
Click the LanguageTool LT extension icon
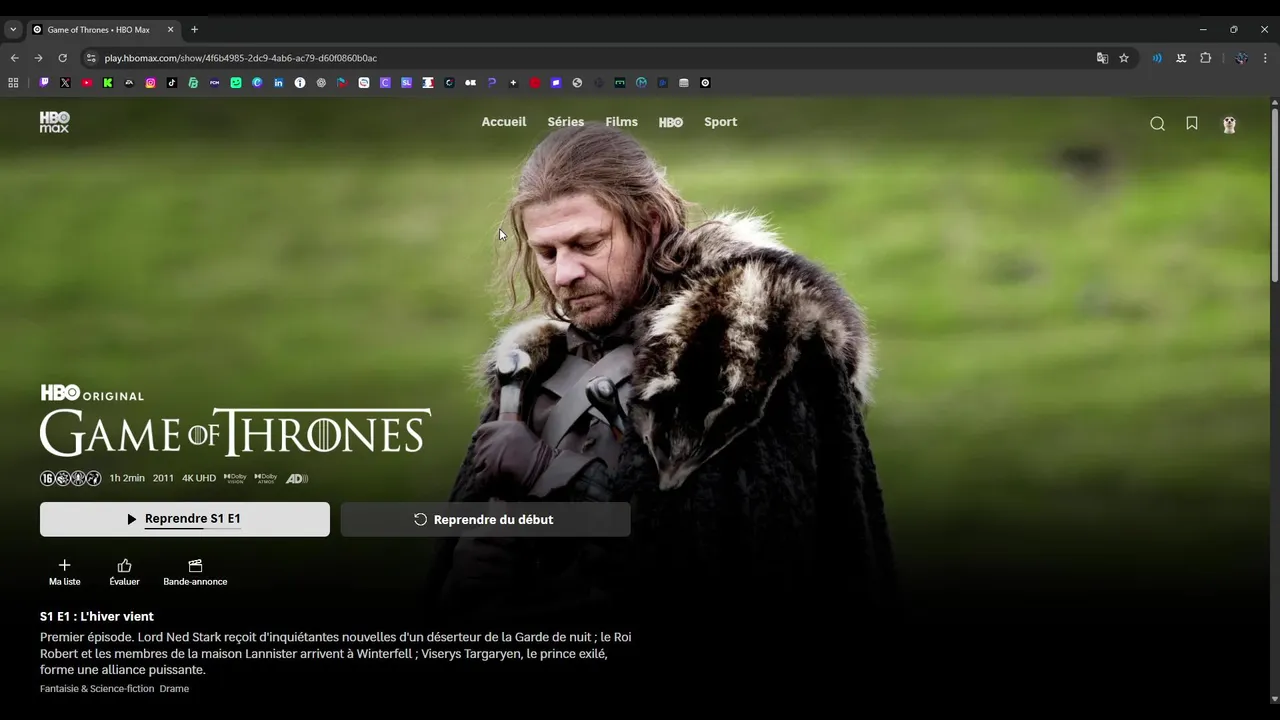click(x=1181, y=58)
